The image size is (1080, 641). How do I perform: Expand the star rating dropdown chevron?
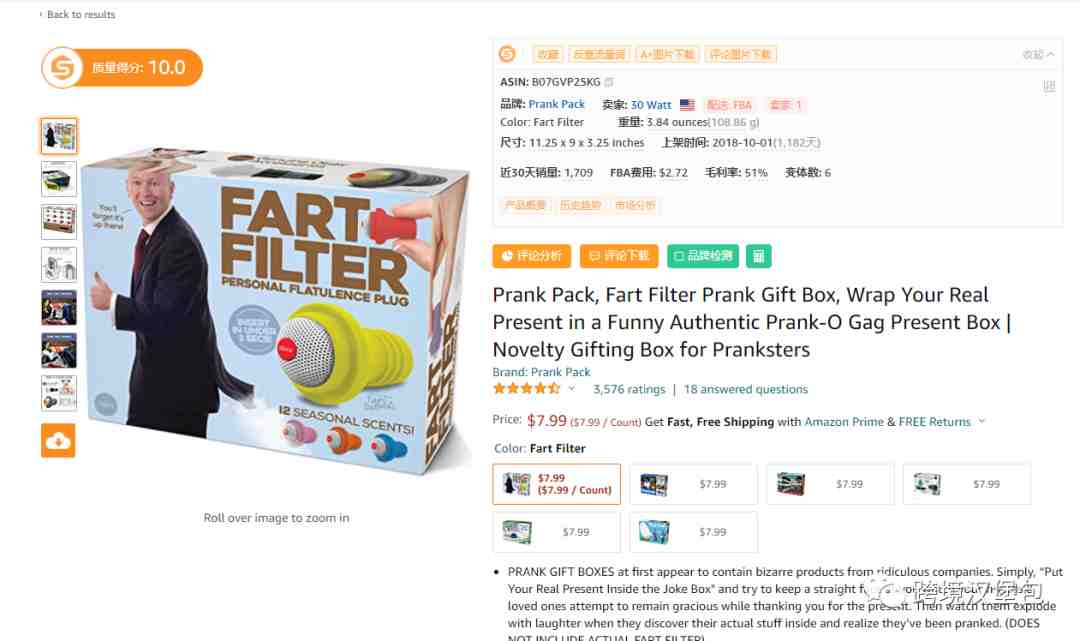coord(572,389)
